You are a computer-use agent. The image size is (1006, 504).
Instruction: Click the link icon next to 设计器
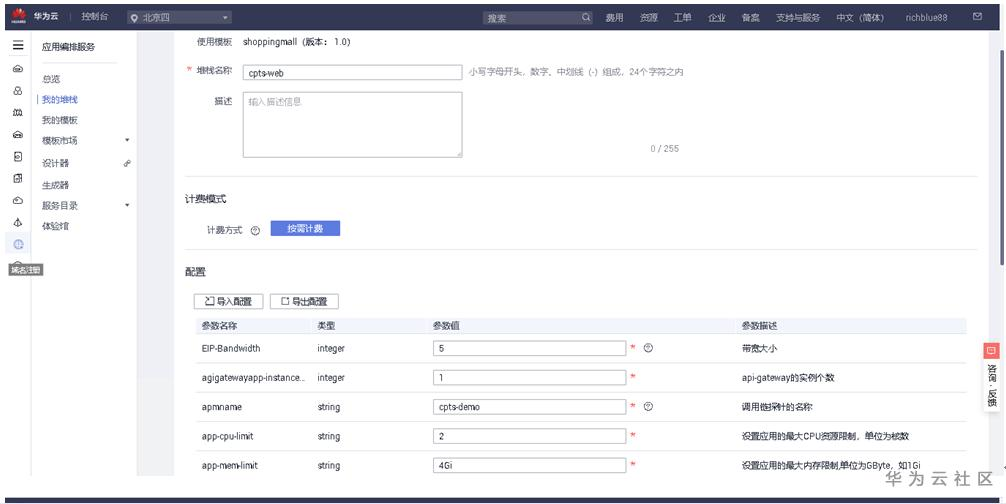[127, 164]
